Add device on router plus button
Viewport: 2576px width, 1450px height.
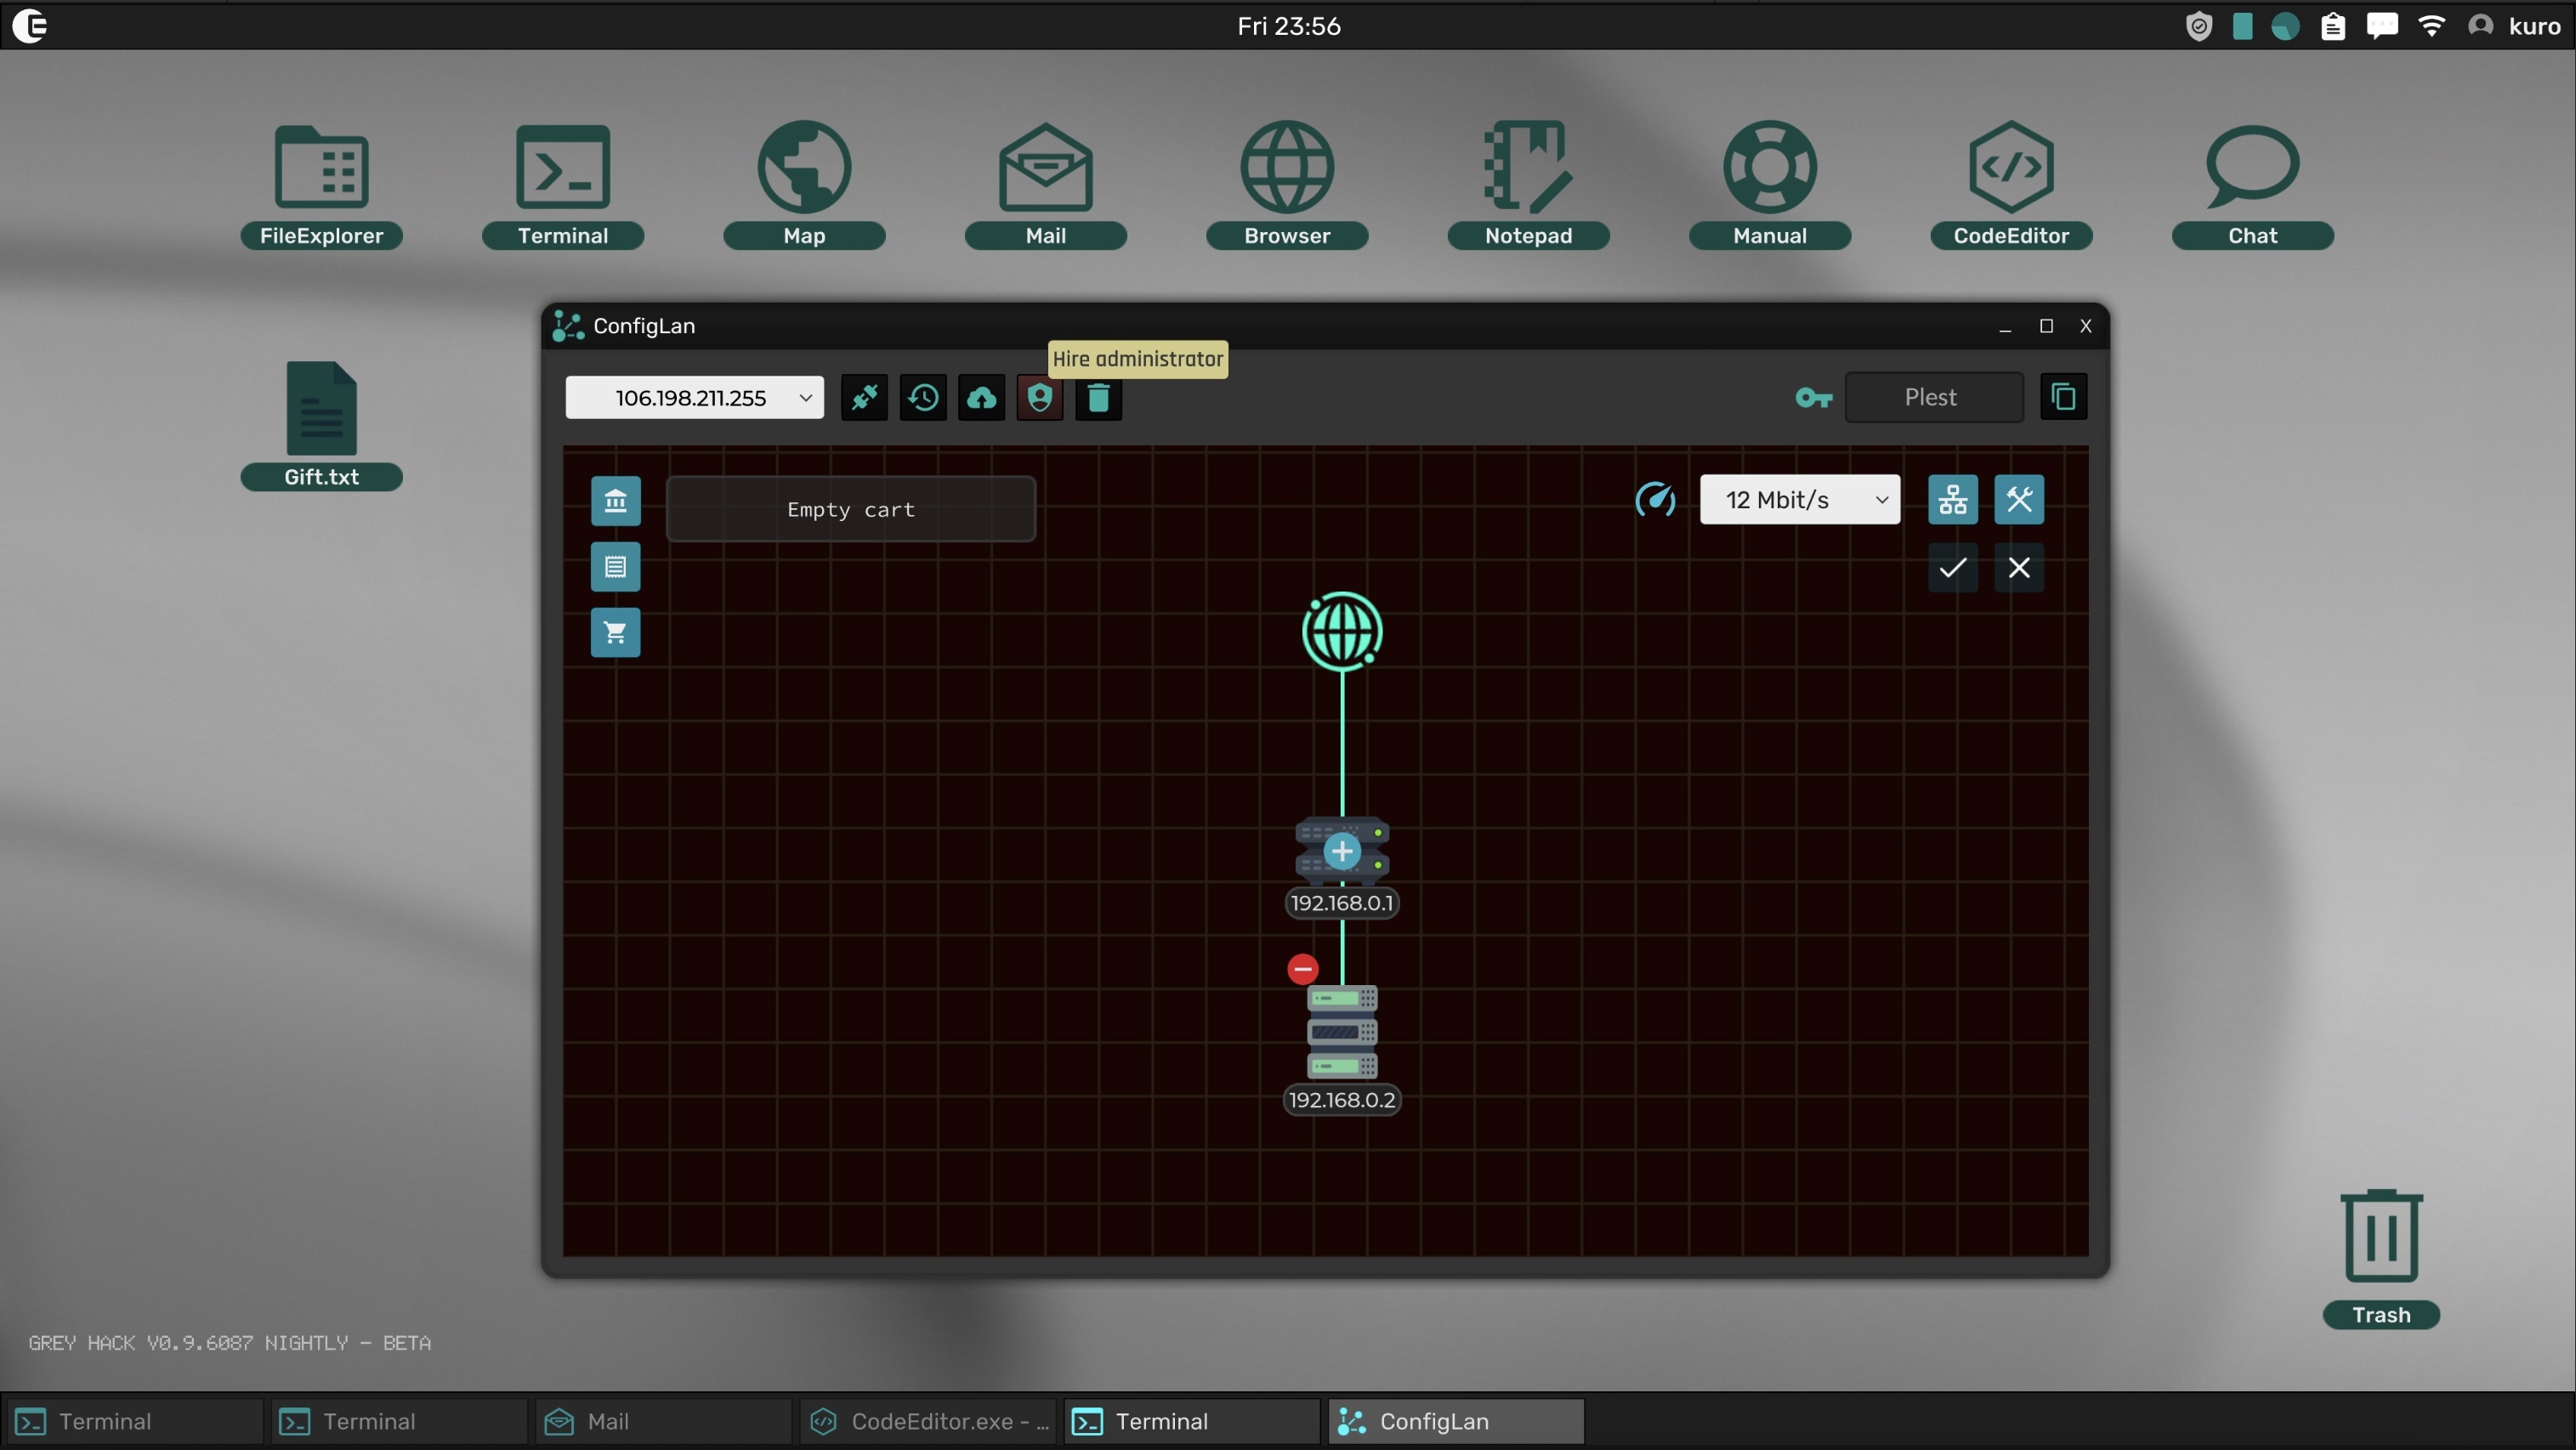coord(1341,851)
